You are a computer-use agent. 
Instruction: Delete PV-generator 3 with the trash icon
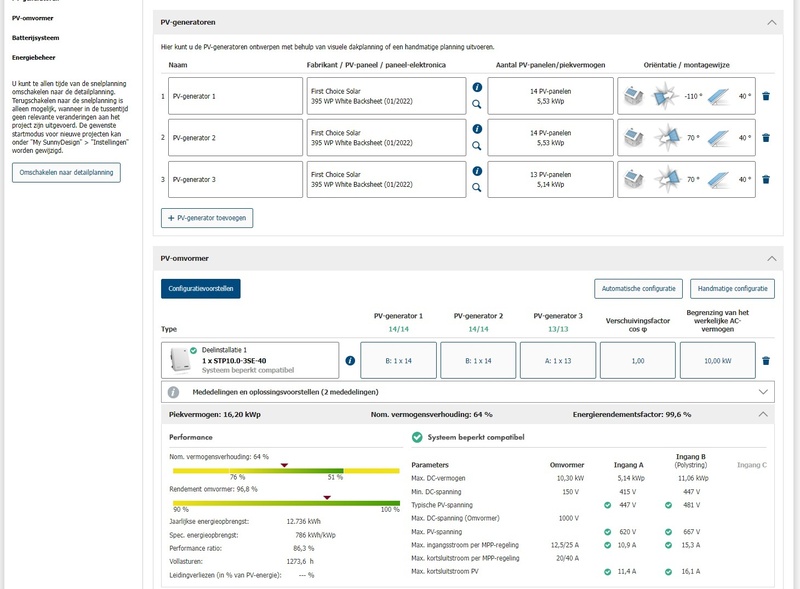coord(766,180)
